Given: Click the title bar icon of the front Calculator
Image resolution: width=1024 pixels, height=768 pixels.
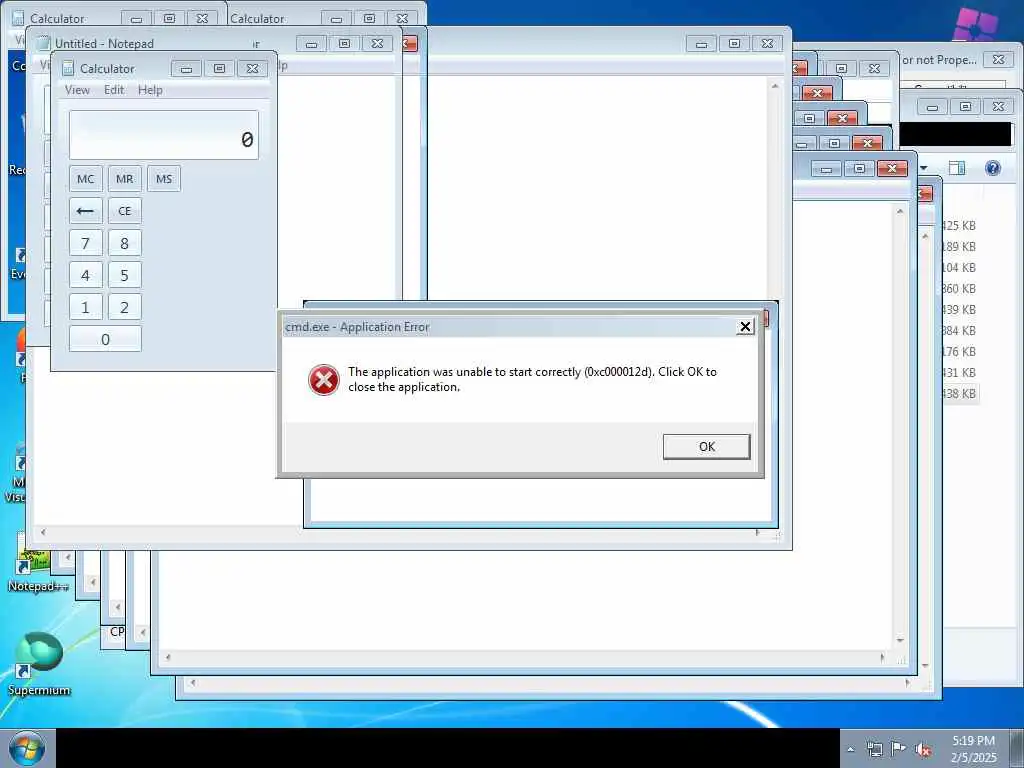Looking at the screenshot, I should (68, 69).
